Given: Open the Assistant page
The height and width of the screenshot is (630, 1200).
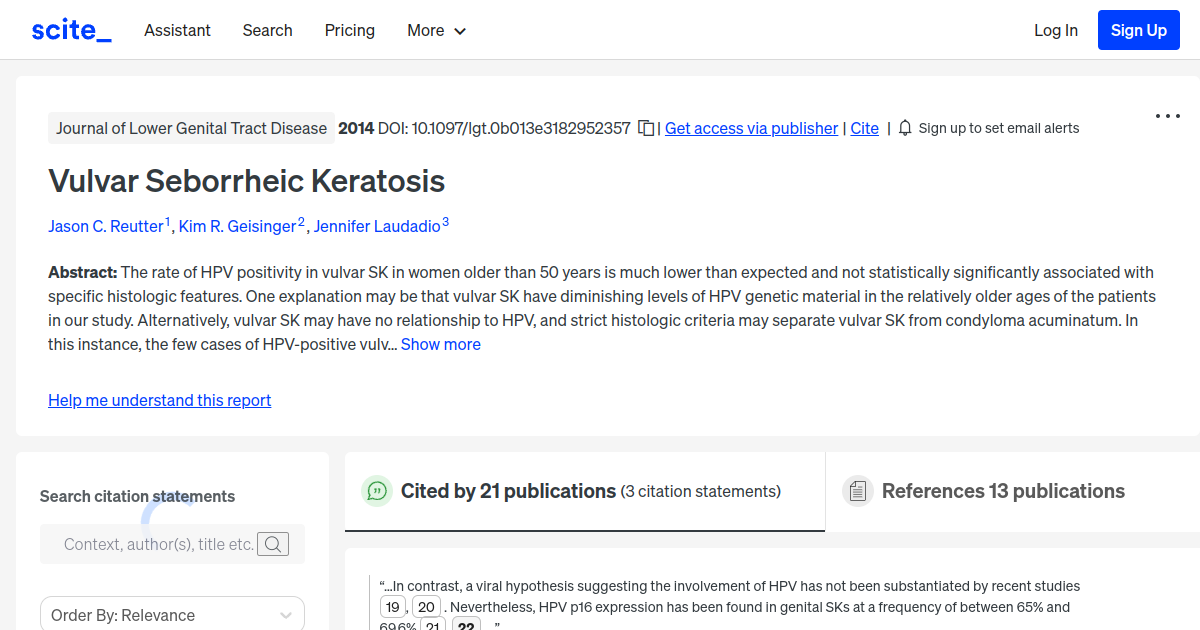Looking at the screenshot, I should (177, 31).
